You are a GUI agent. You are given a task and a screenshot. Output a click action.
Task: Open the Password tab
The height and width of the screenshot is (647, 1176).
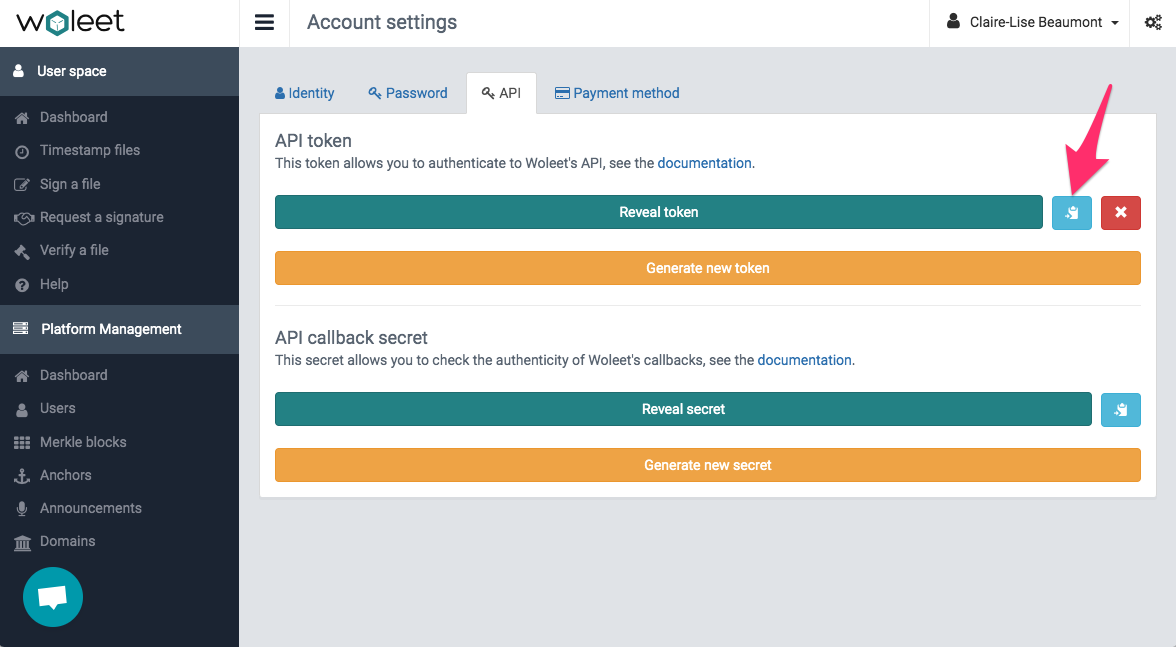pos(408,93)
